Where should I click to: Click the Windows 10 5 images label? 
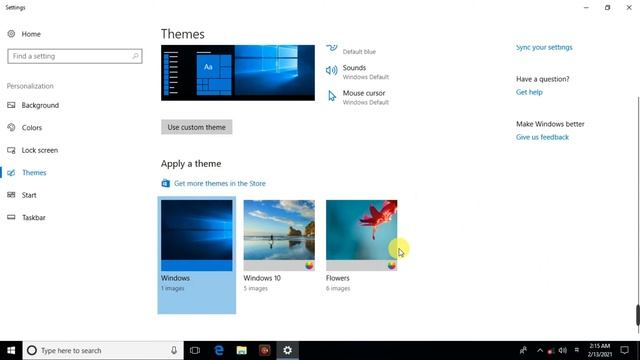(256, 289)
